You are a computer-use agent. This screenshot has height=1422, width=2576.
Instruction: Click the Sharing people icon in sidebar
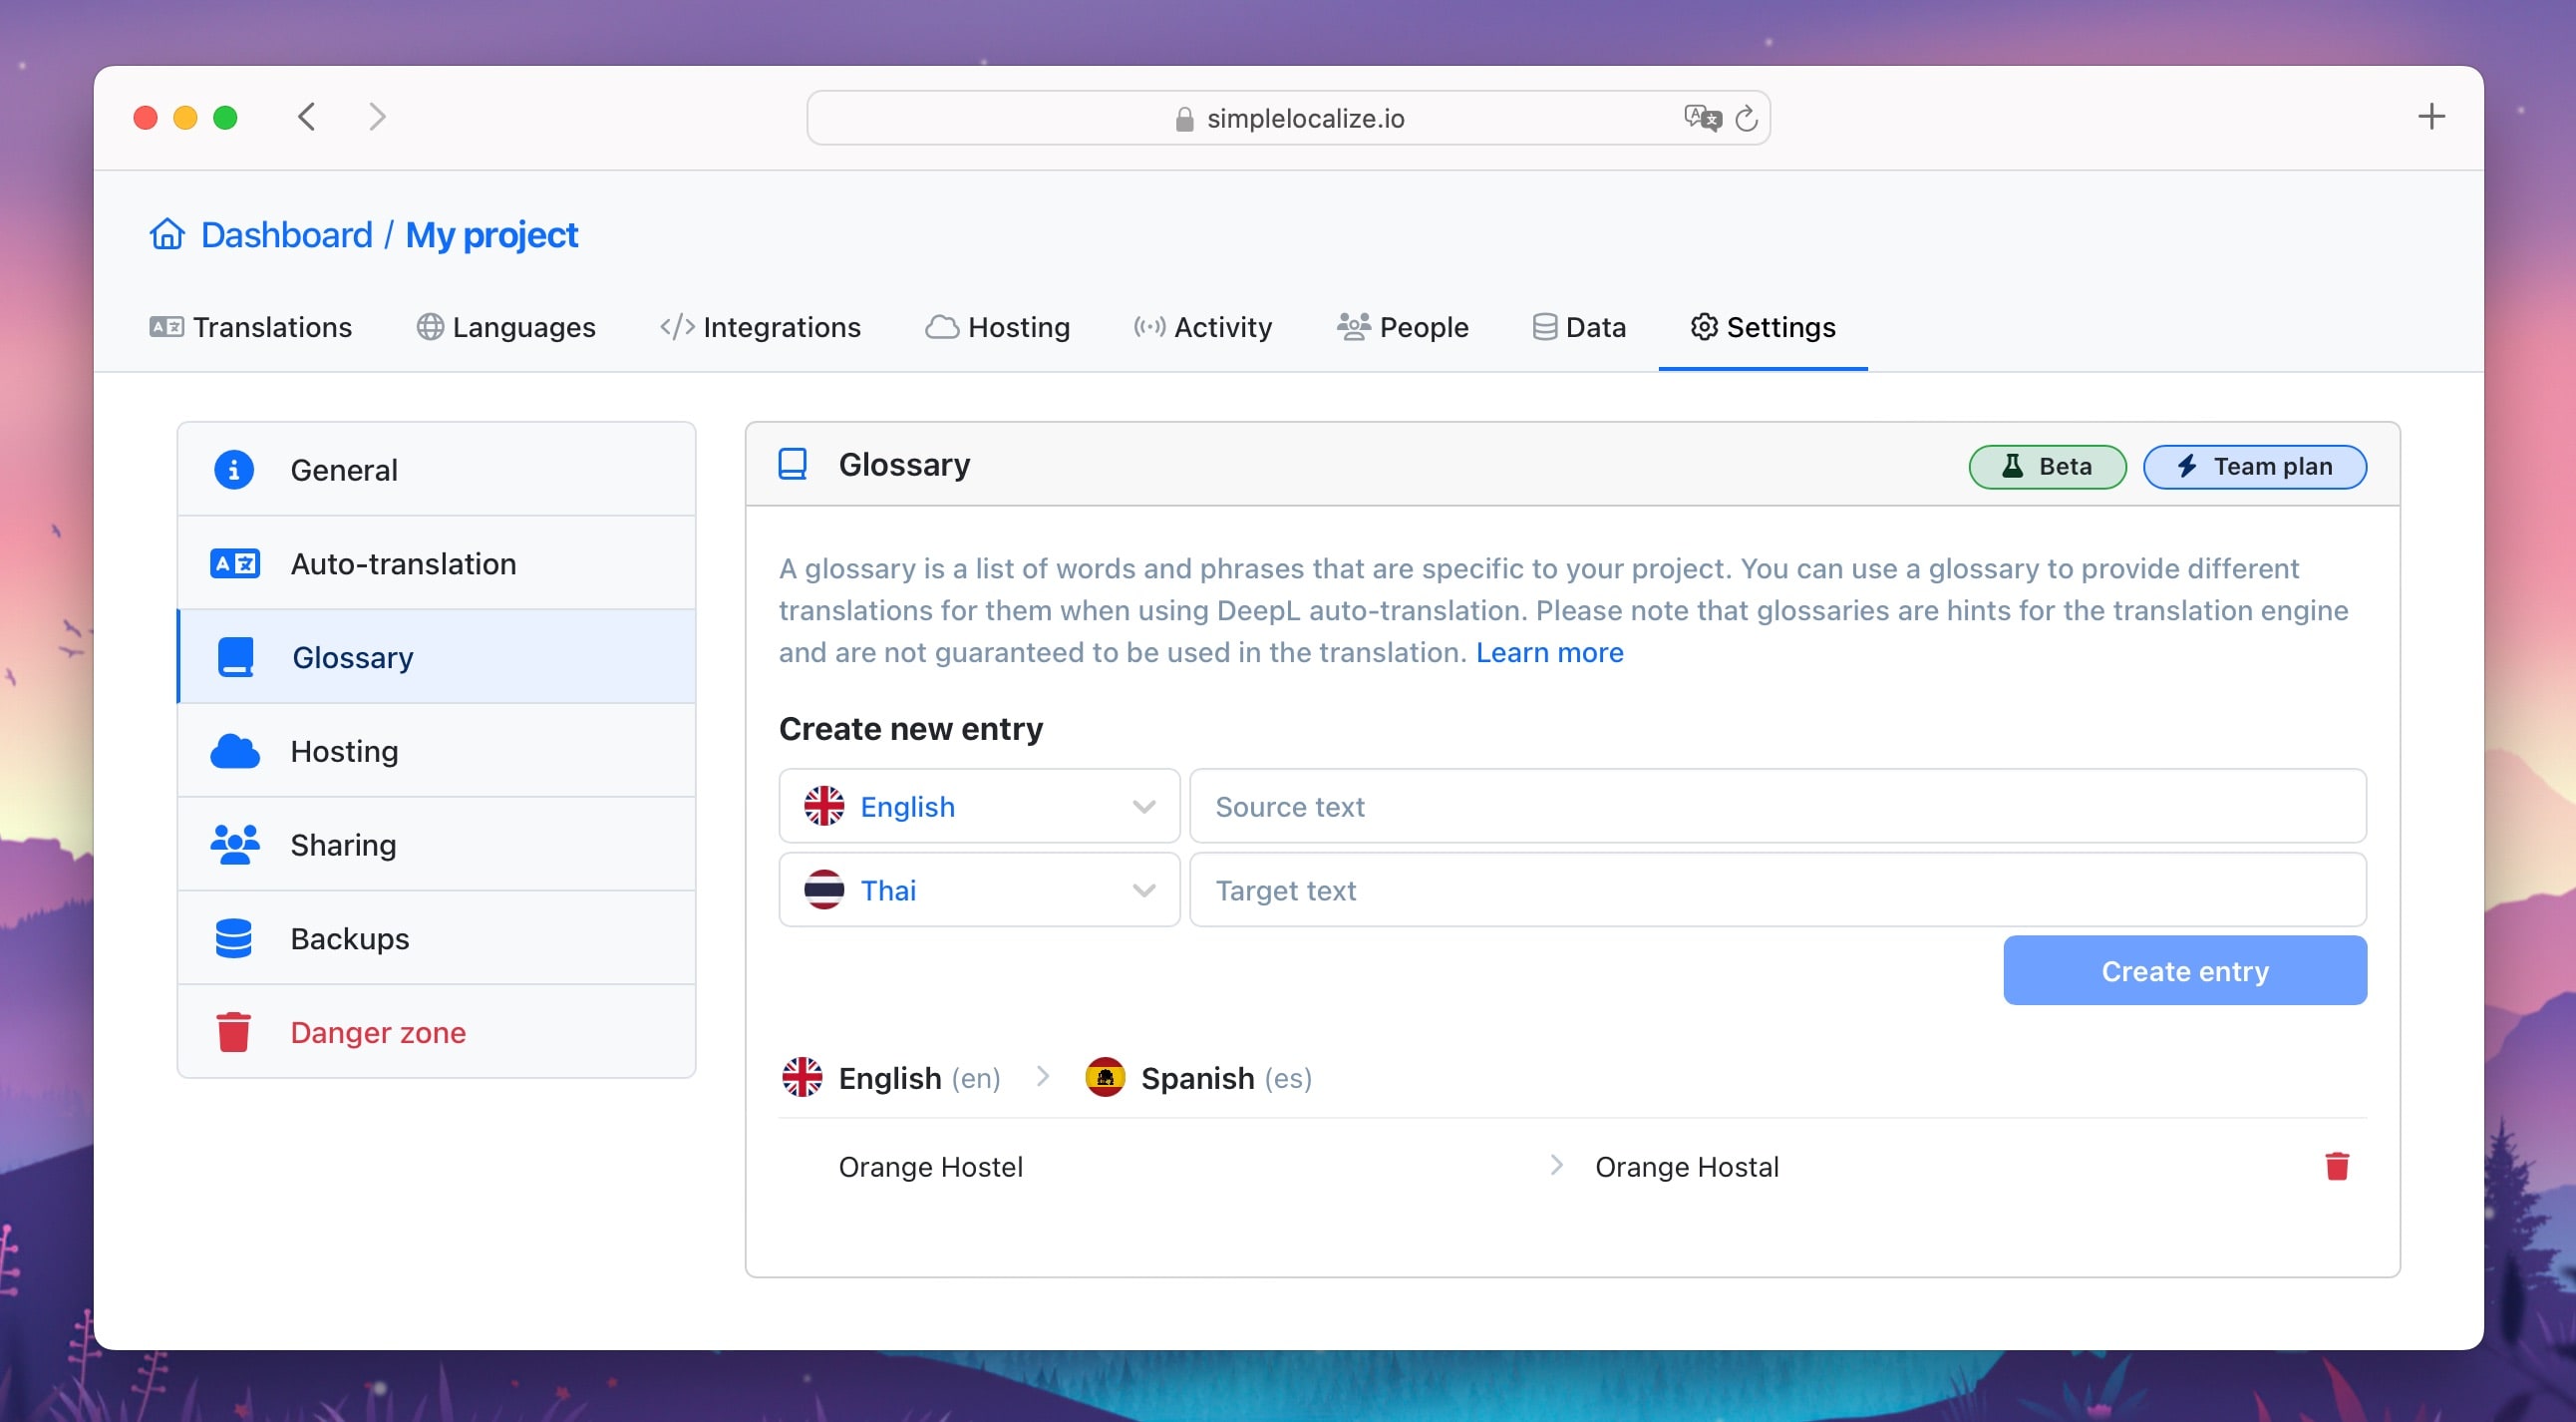(235, 845)
